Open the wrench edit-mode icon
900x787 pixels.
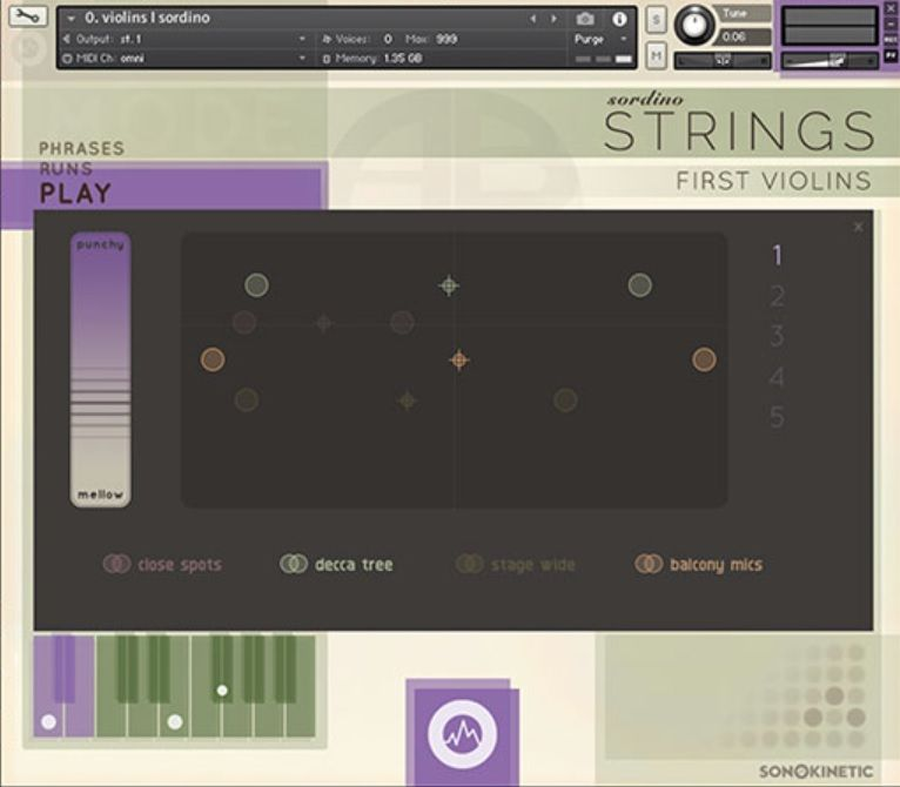(28, 17)
